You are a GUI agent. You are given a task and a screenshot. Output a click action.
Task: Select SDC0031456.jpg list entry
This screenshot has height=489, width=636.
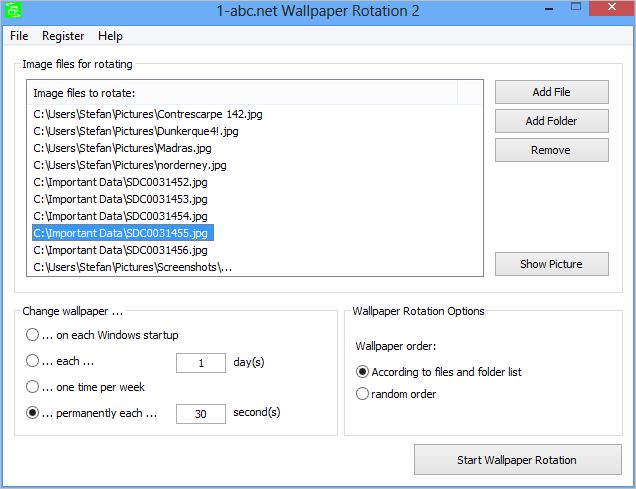click(x=120, y=250)
